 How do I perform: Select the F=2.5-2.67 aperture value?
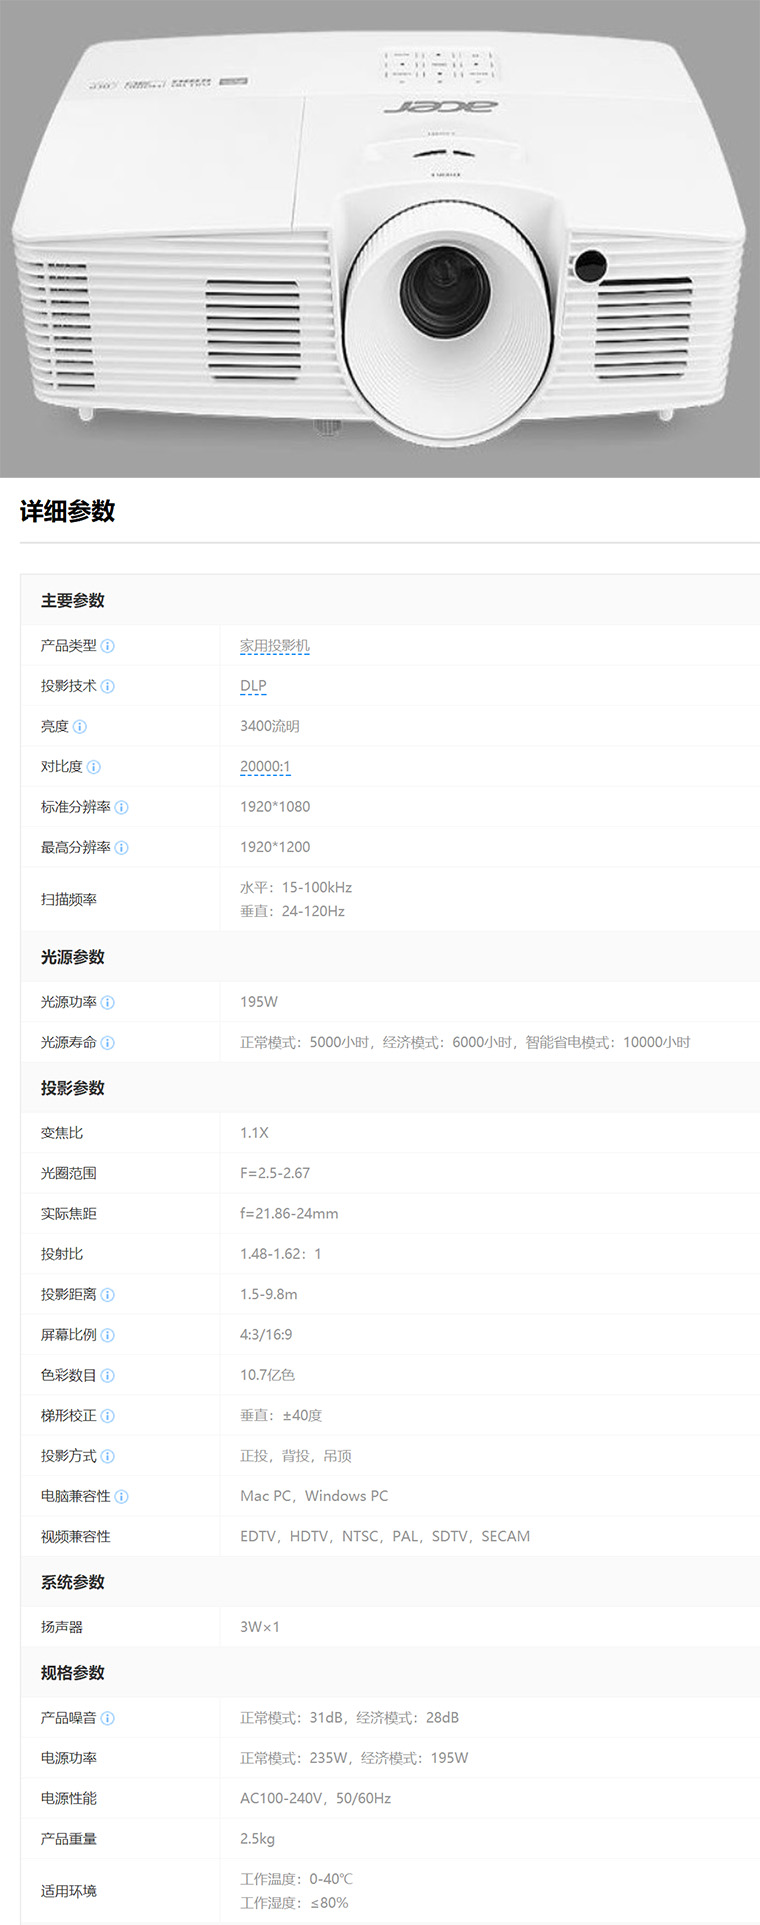click(275, 1173)
